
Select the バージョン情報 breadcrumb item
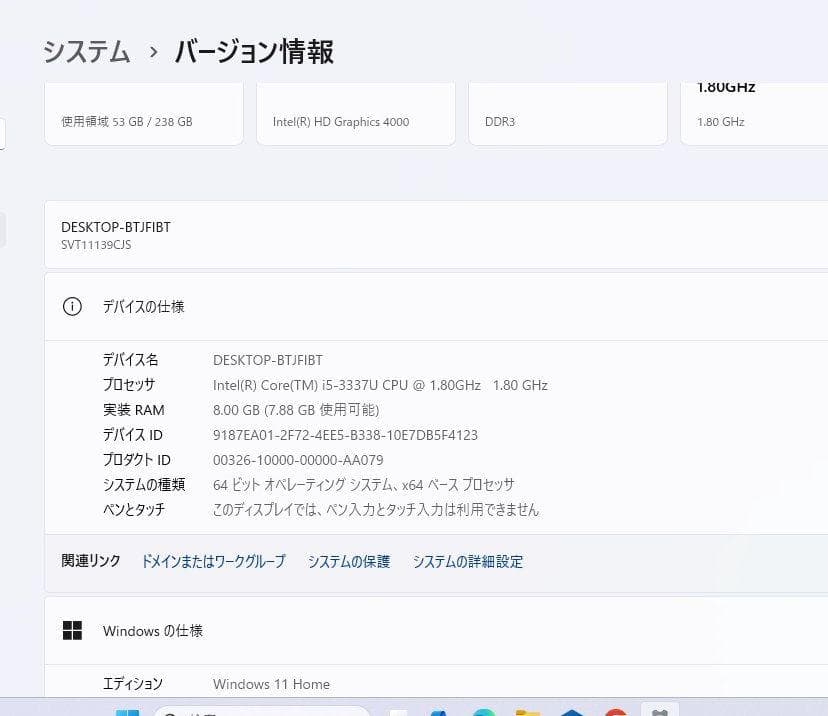(253, 53)
